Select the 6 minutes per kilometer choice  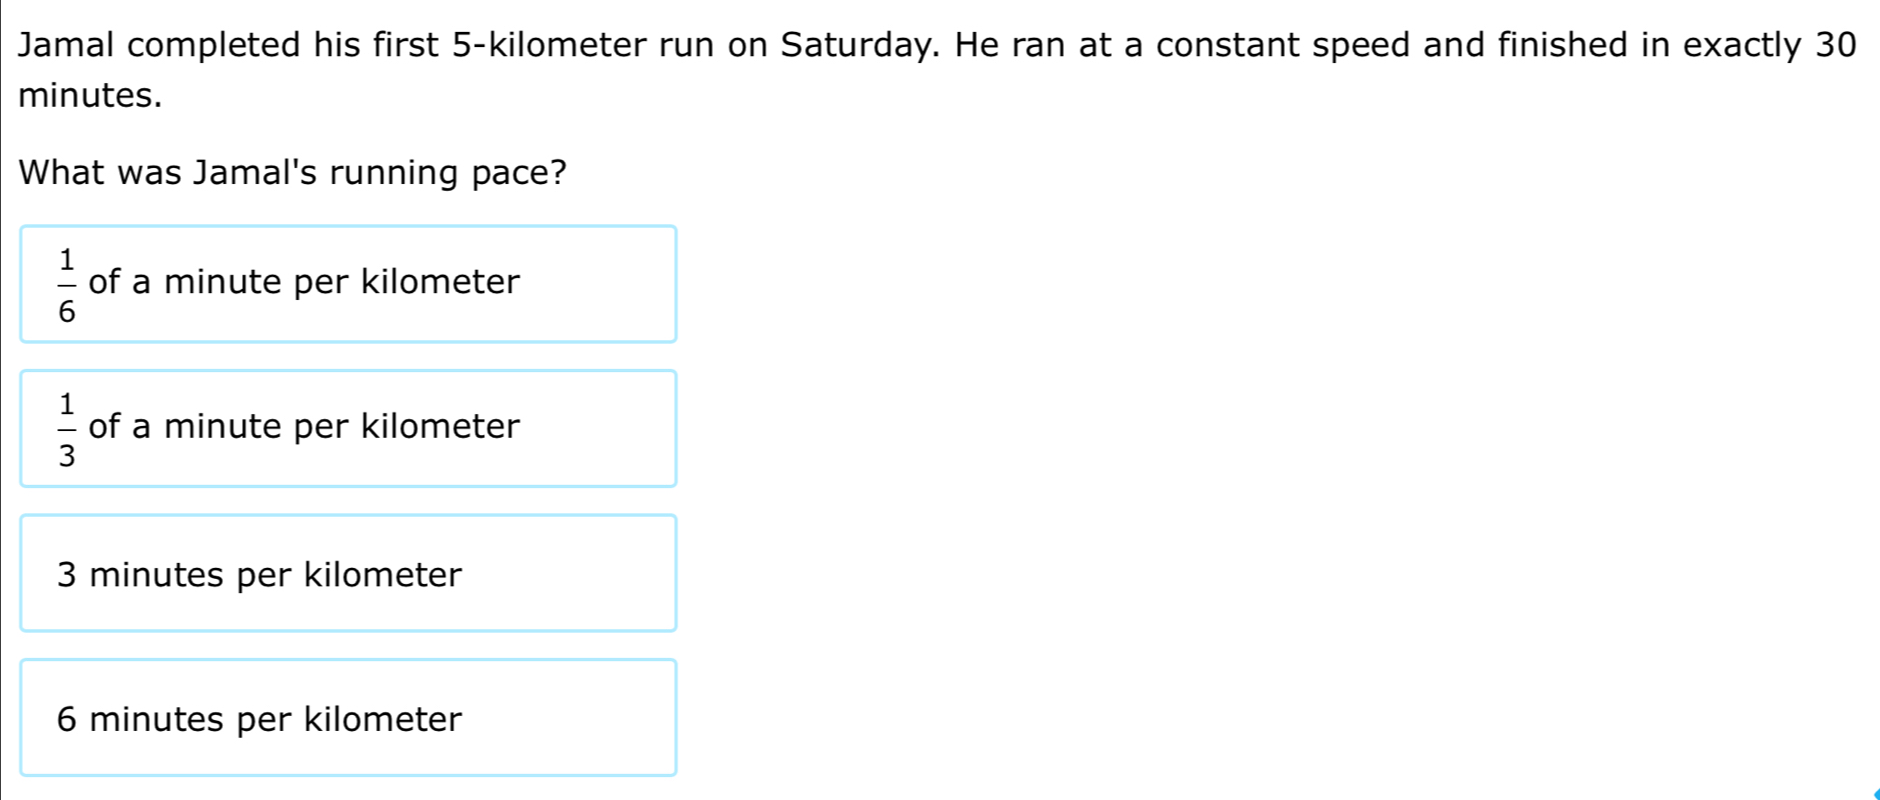(348, 717)
